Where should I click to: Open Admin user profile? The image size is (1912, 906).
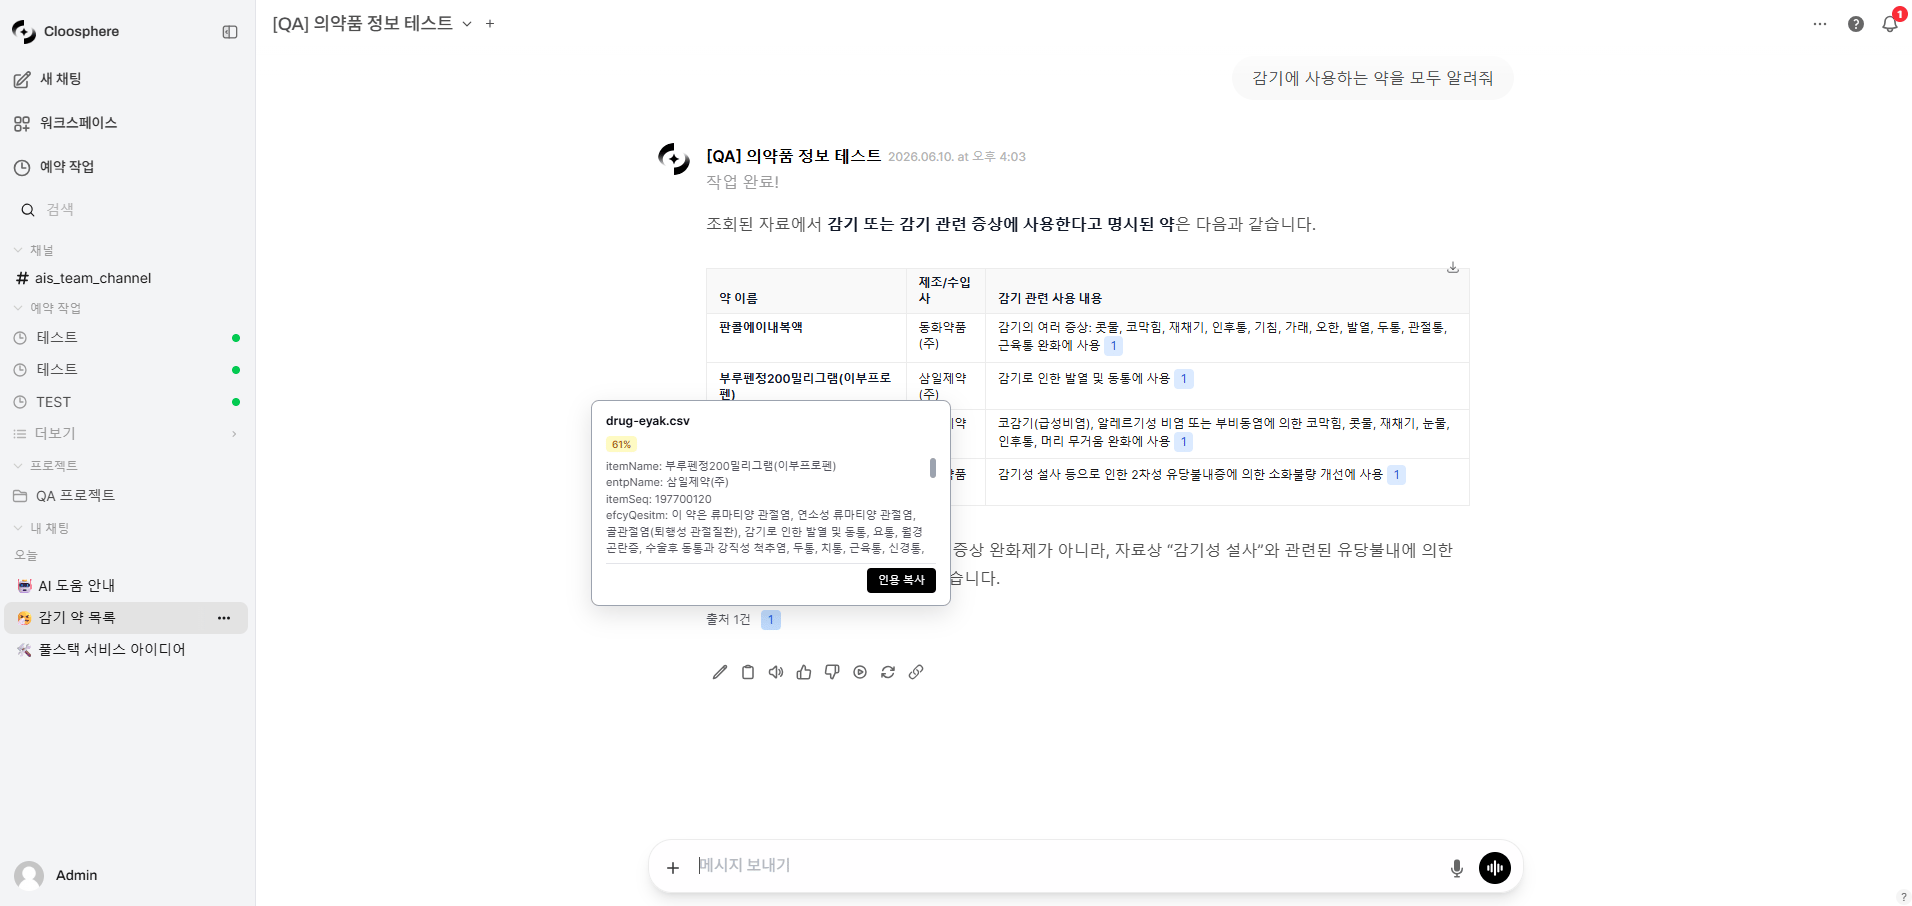[56, 876]
